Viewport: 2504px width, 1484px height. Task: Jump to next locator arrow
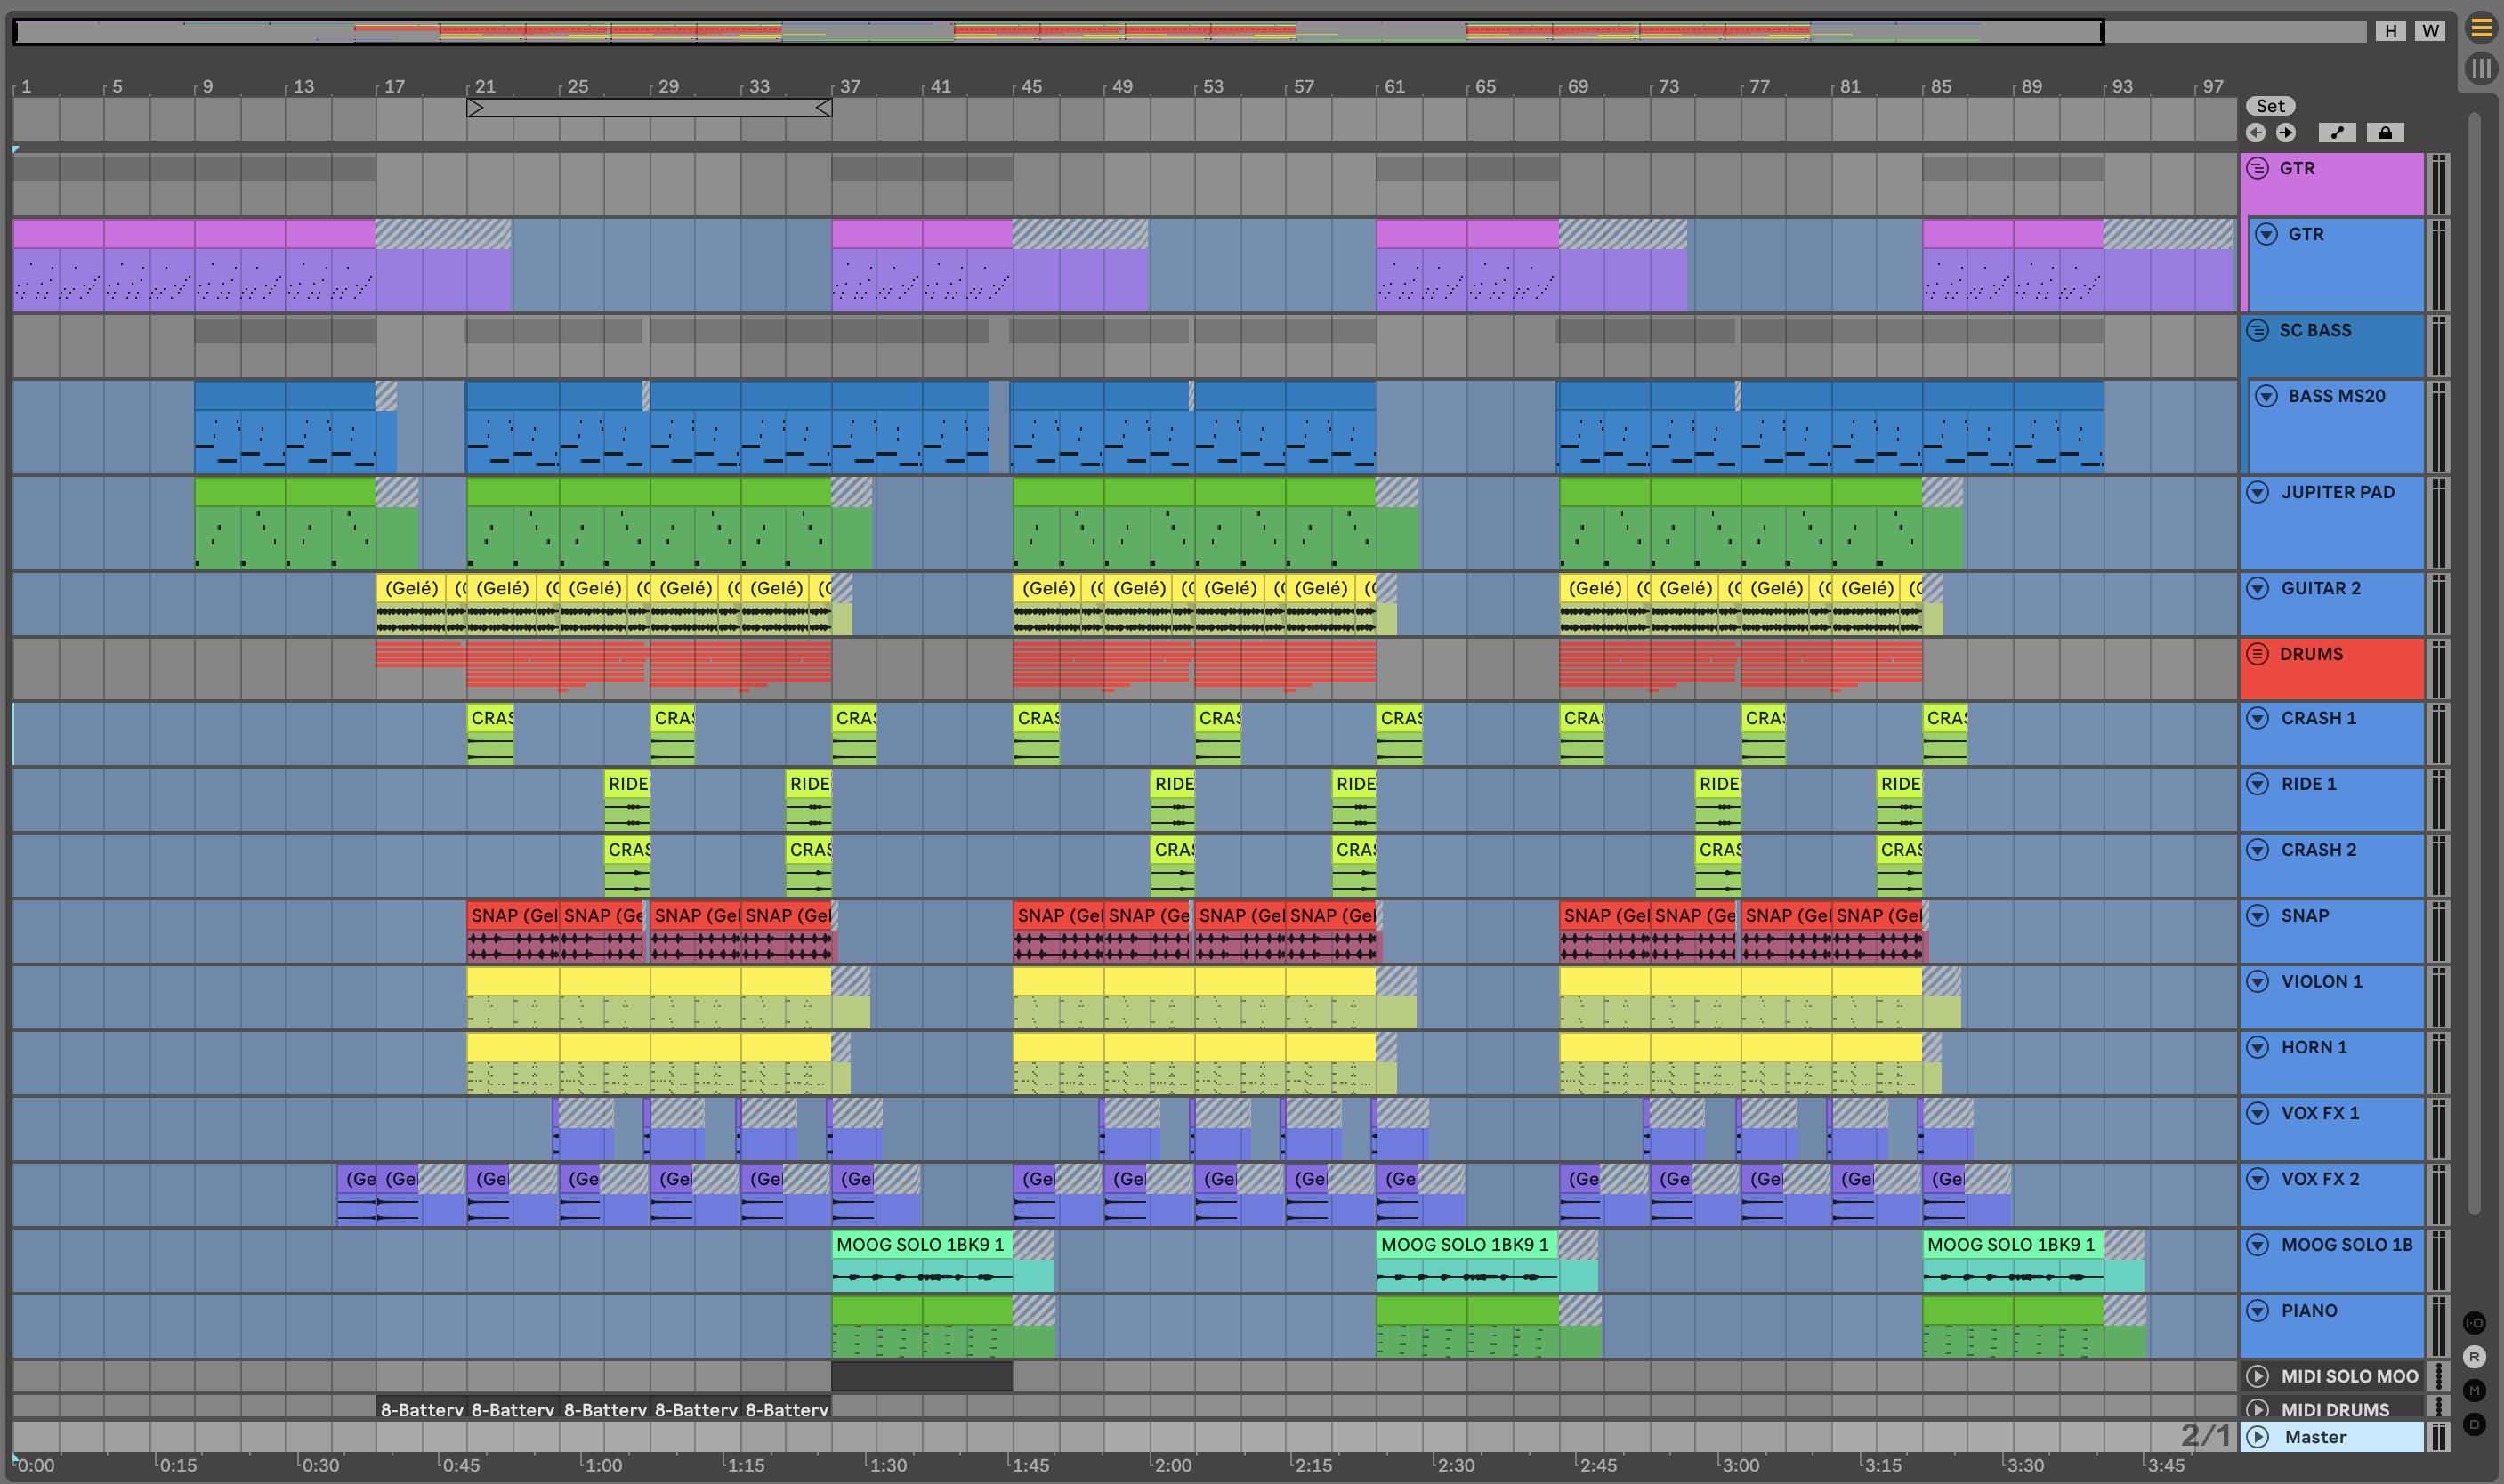[x=2286, y=133]
